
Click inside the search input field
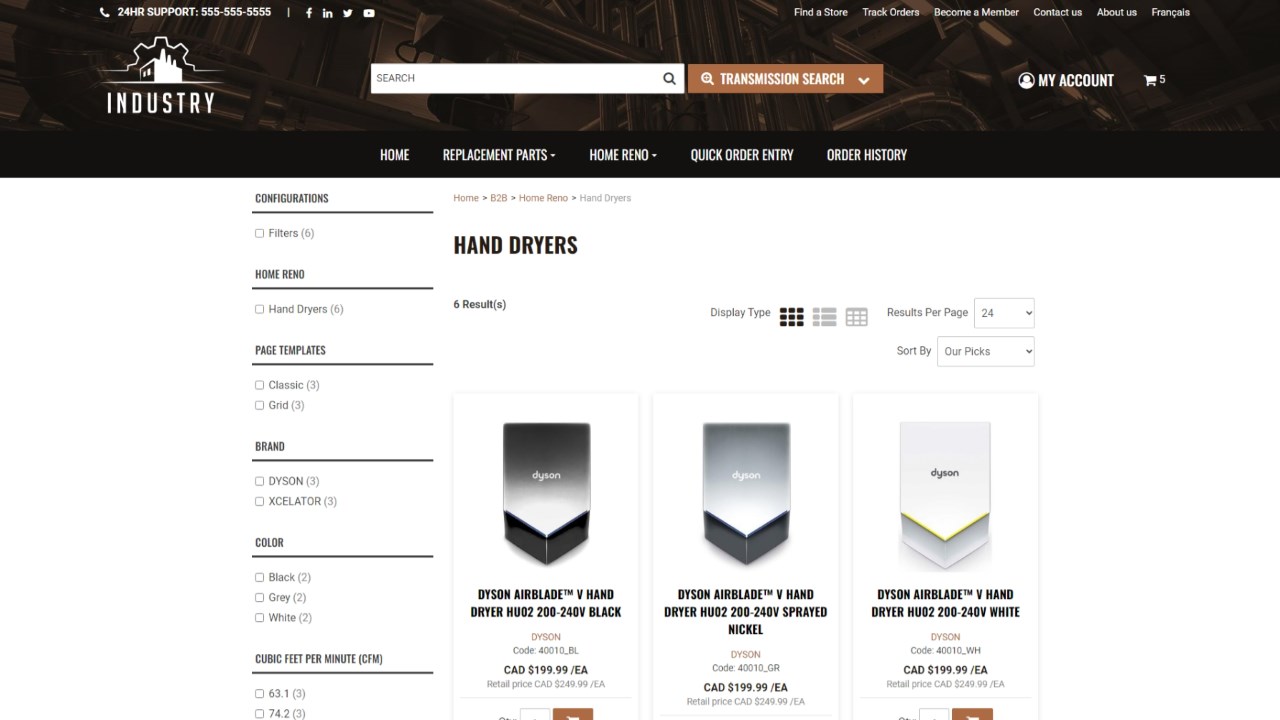click(x=514, y=78)
